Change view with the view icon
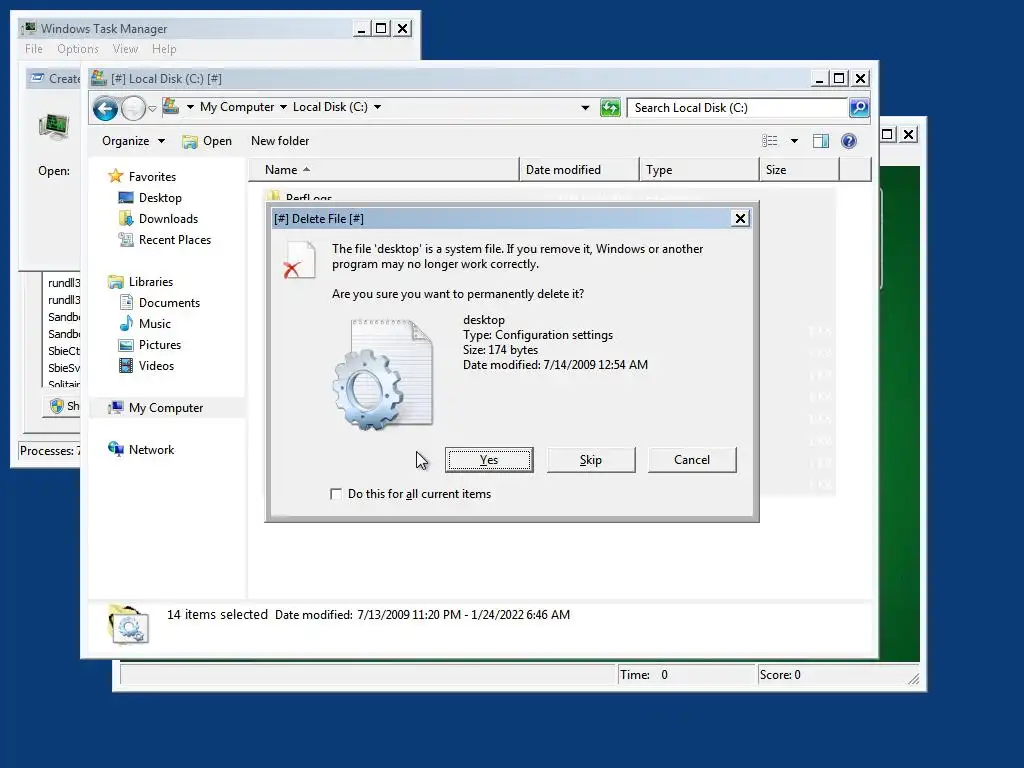Image resolution: width=1024 pixels, height=768 pixels. pyautogui.click(x=770, y=141)
